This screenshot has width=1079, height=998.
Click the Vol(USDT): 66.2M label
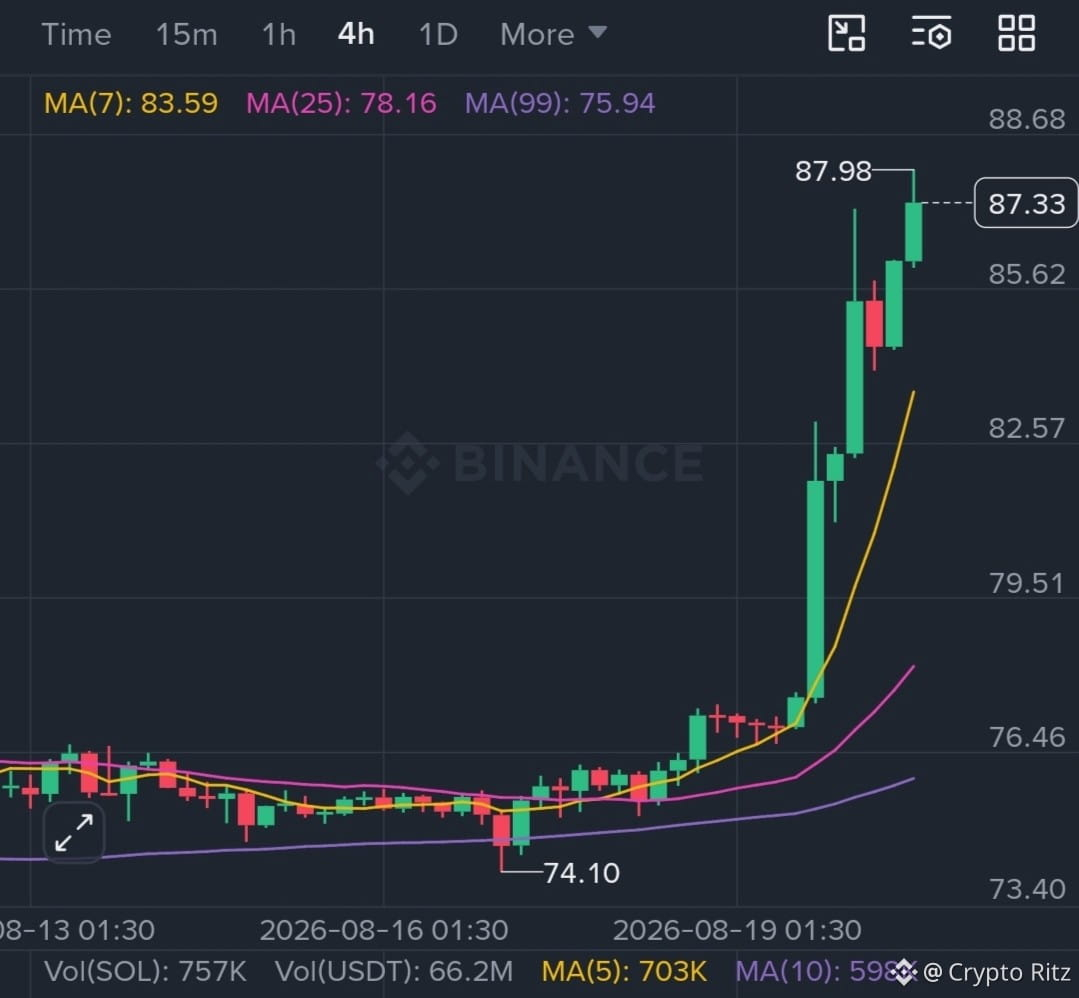tap(394, 972)
